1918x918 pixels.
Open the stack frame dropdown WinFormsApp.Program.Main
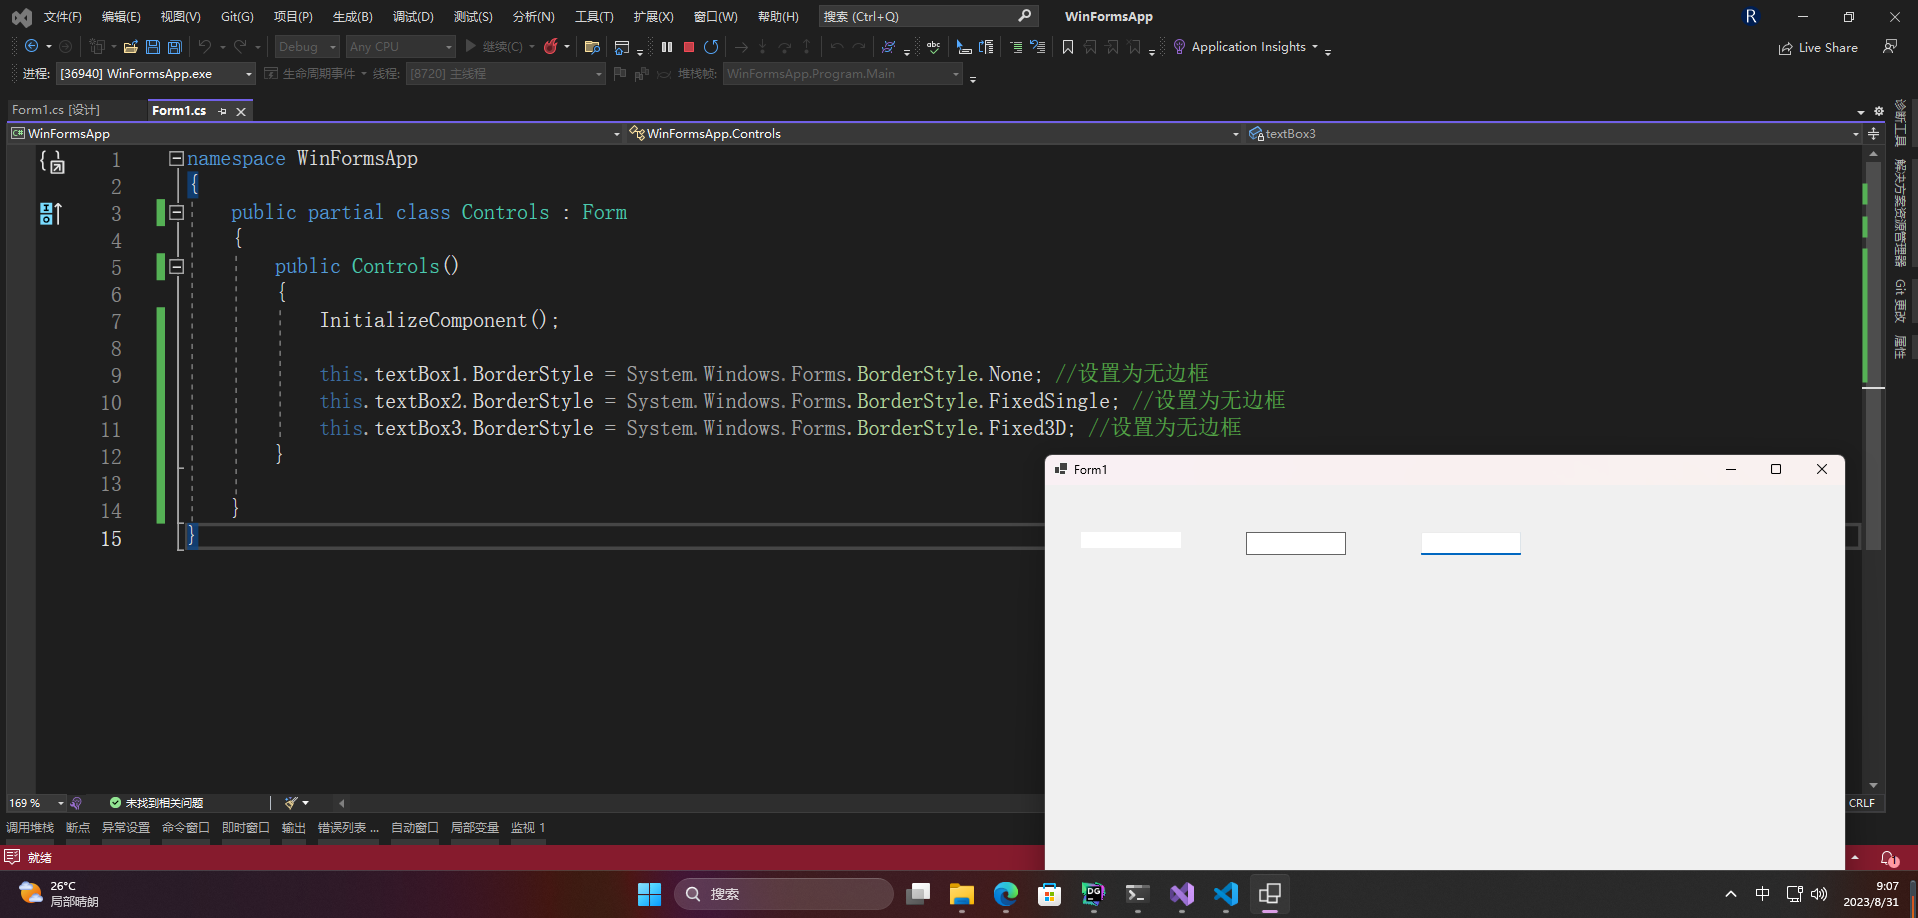pyautogui.click(x=843, y=74)
